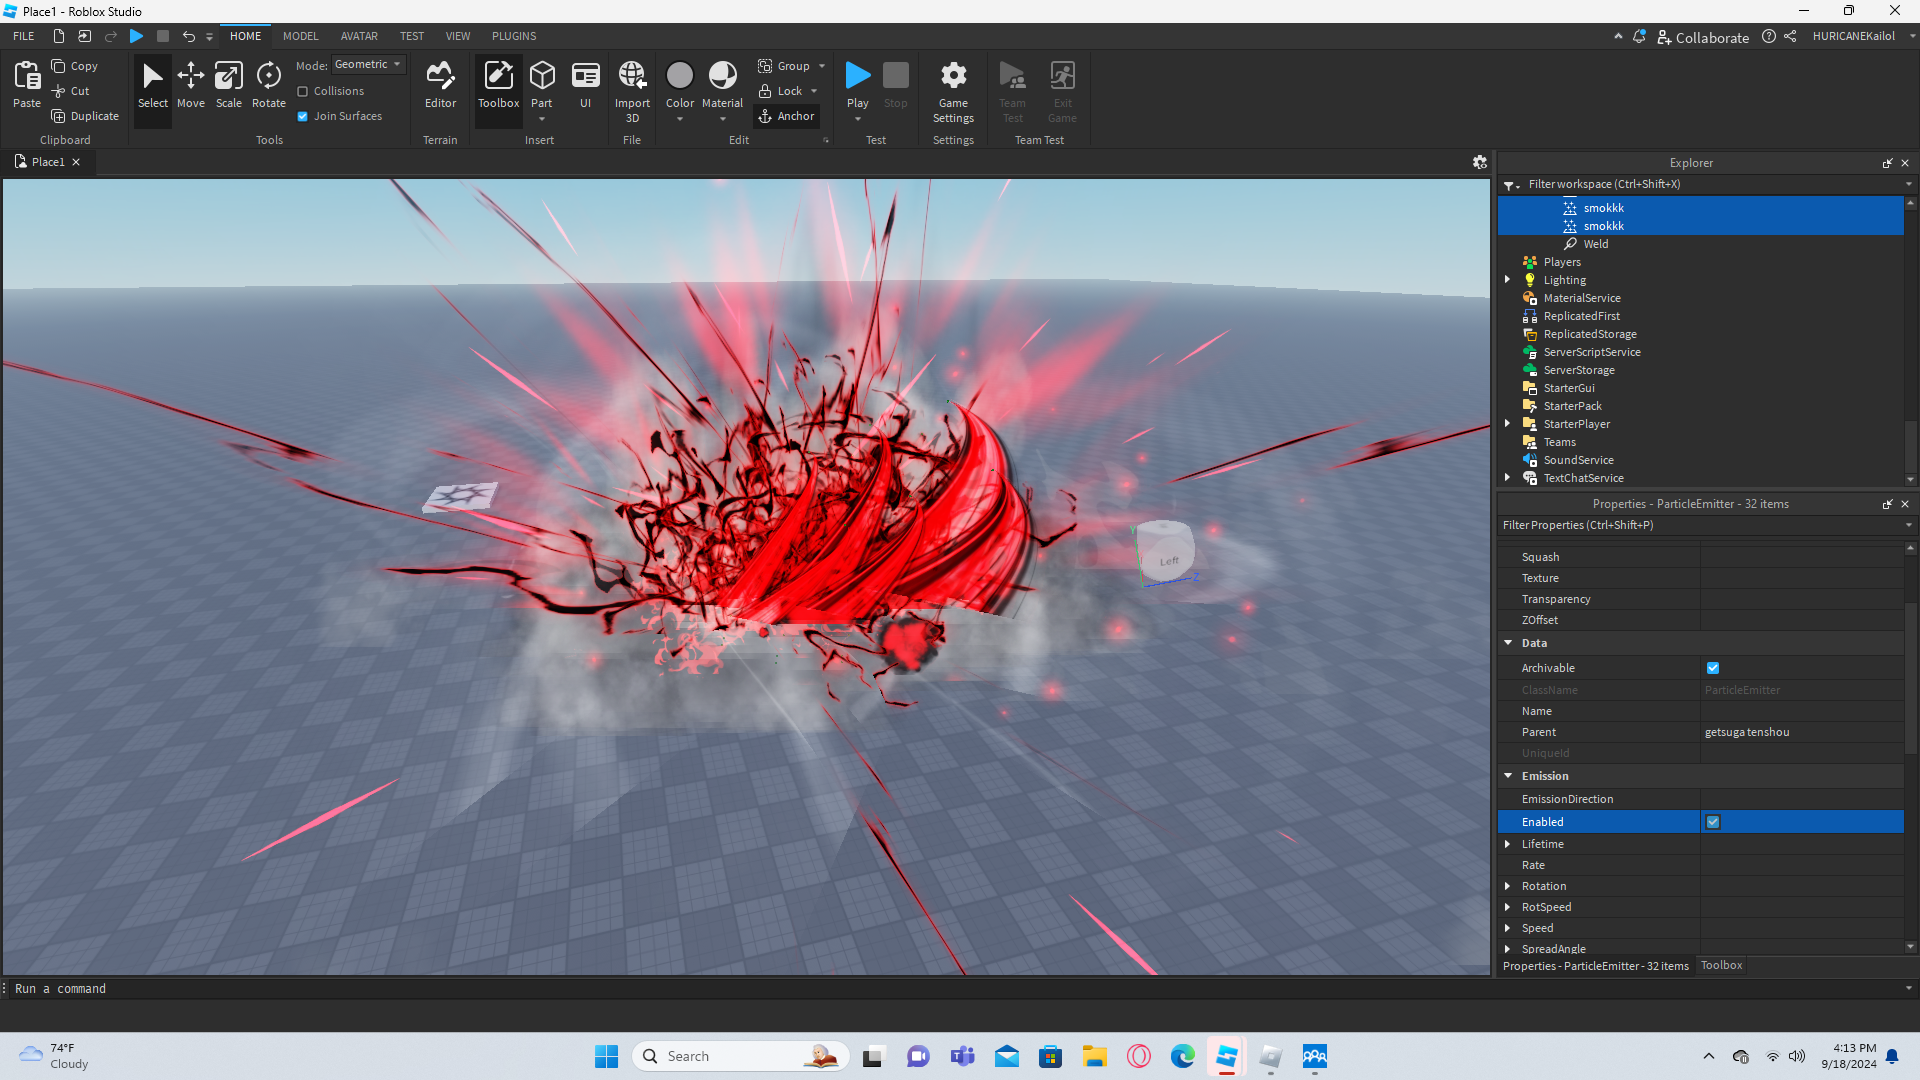Select the Move tool
This screenshot has height=1080, width=1920.
coord(190,84)
